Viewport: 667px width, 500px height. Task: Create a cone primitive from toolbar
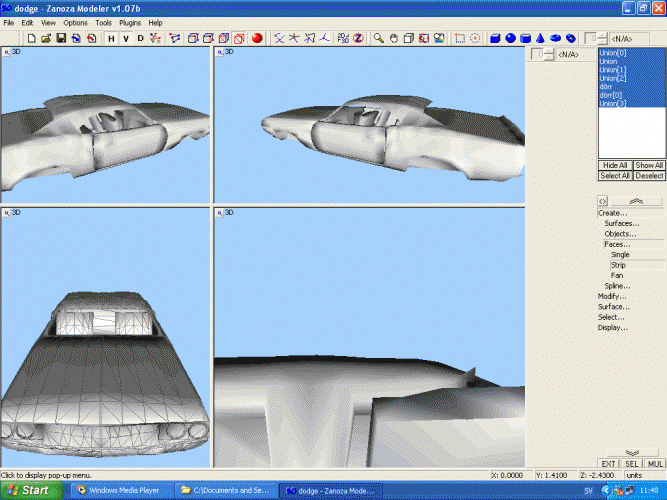tap(541, 38)
